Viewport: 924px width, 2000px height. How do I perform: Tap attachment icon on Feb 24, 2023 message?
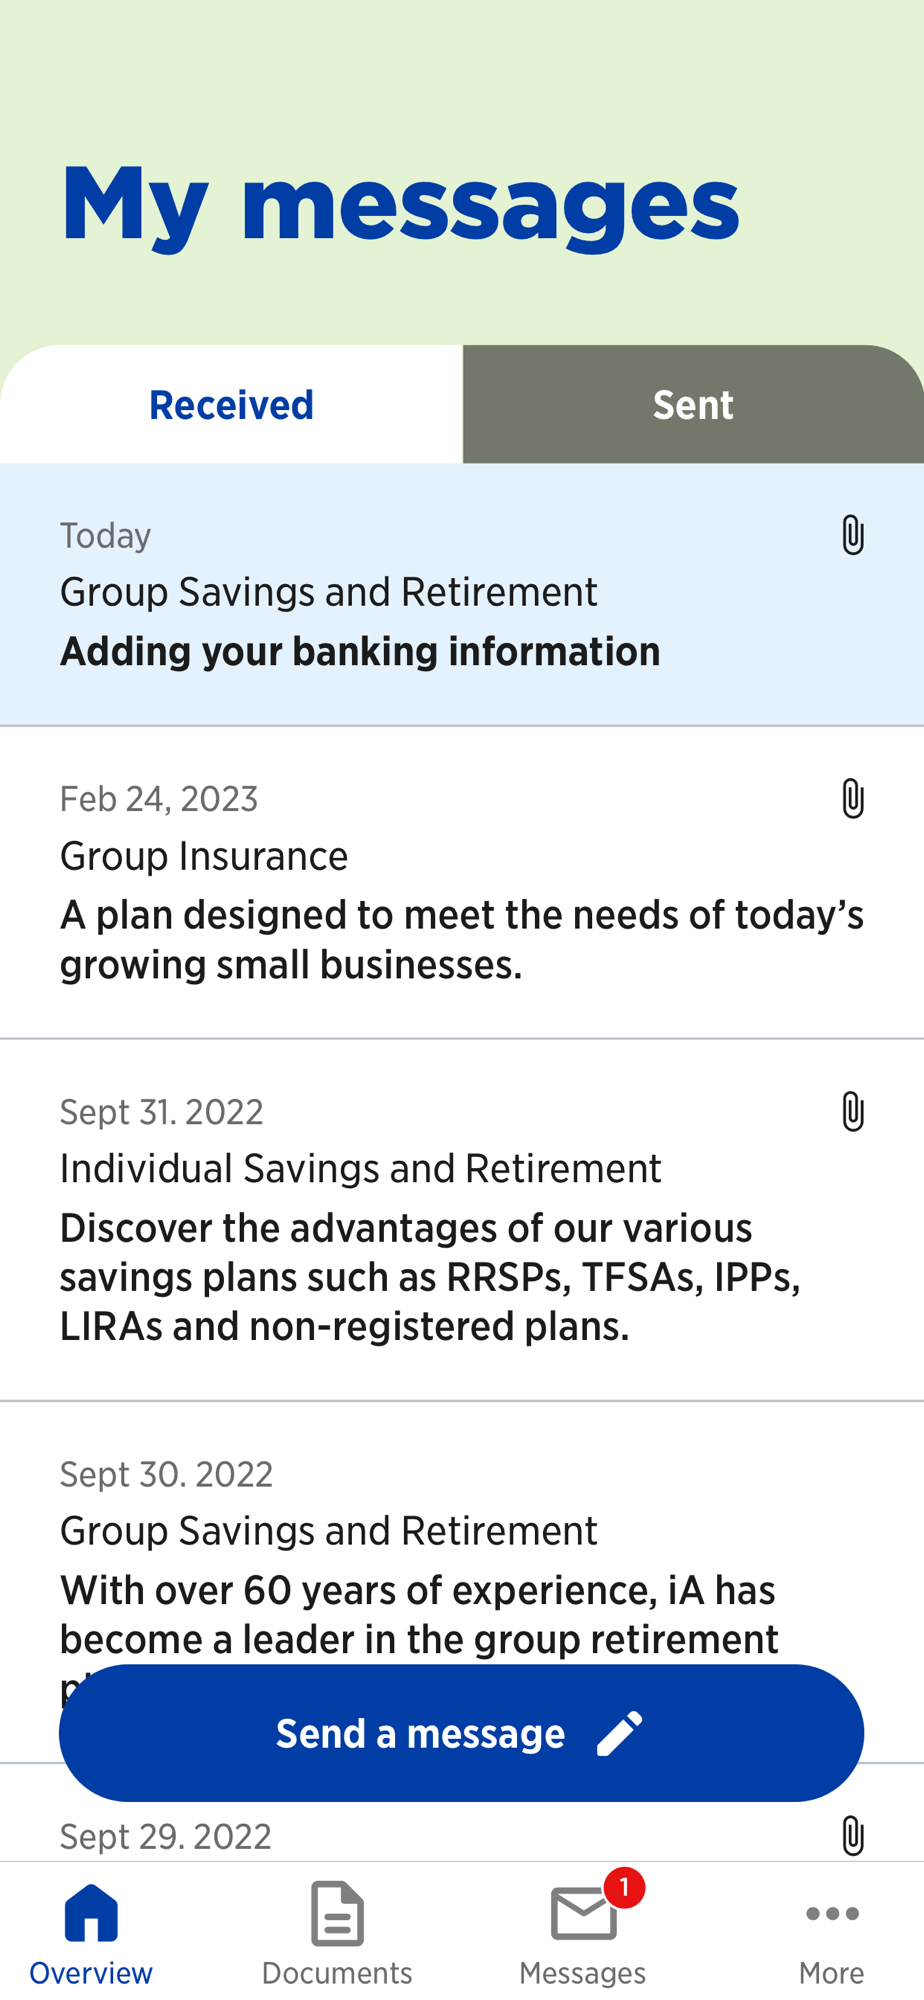tap(852, 798)
